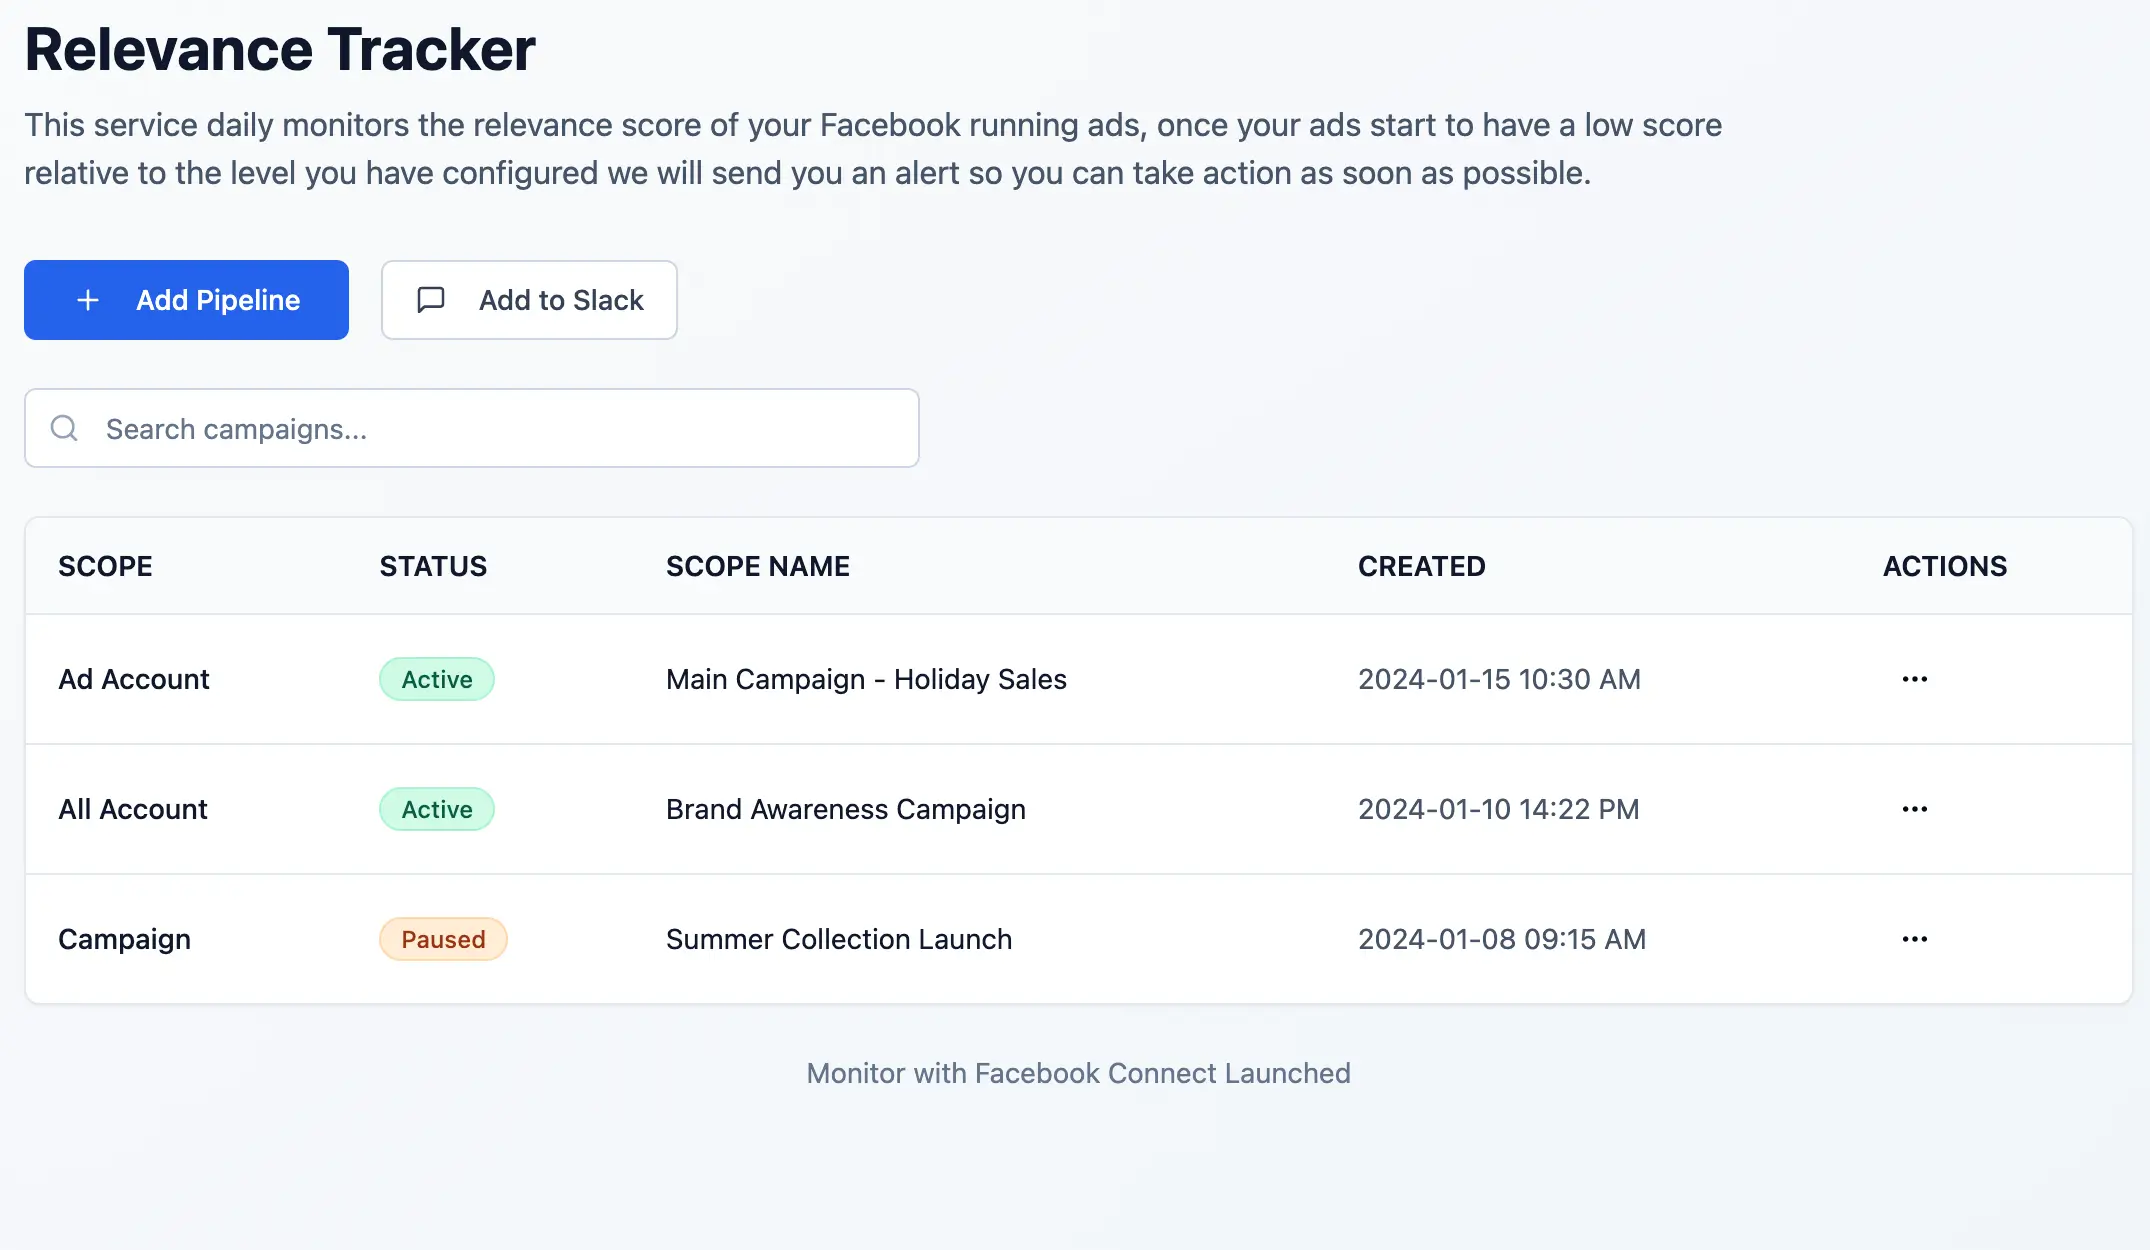
Task: Click the Active badge for Ad Account
Action: 437,679
